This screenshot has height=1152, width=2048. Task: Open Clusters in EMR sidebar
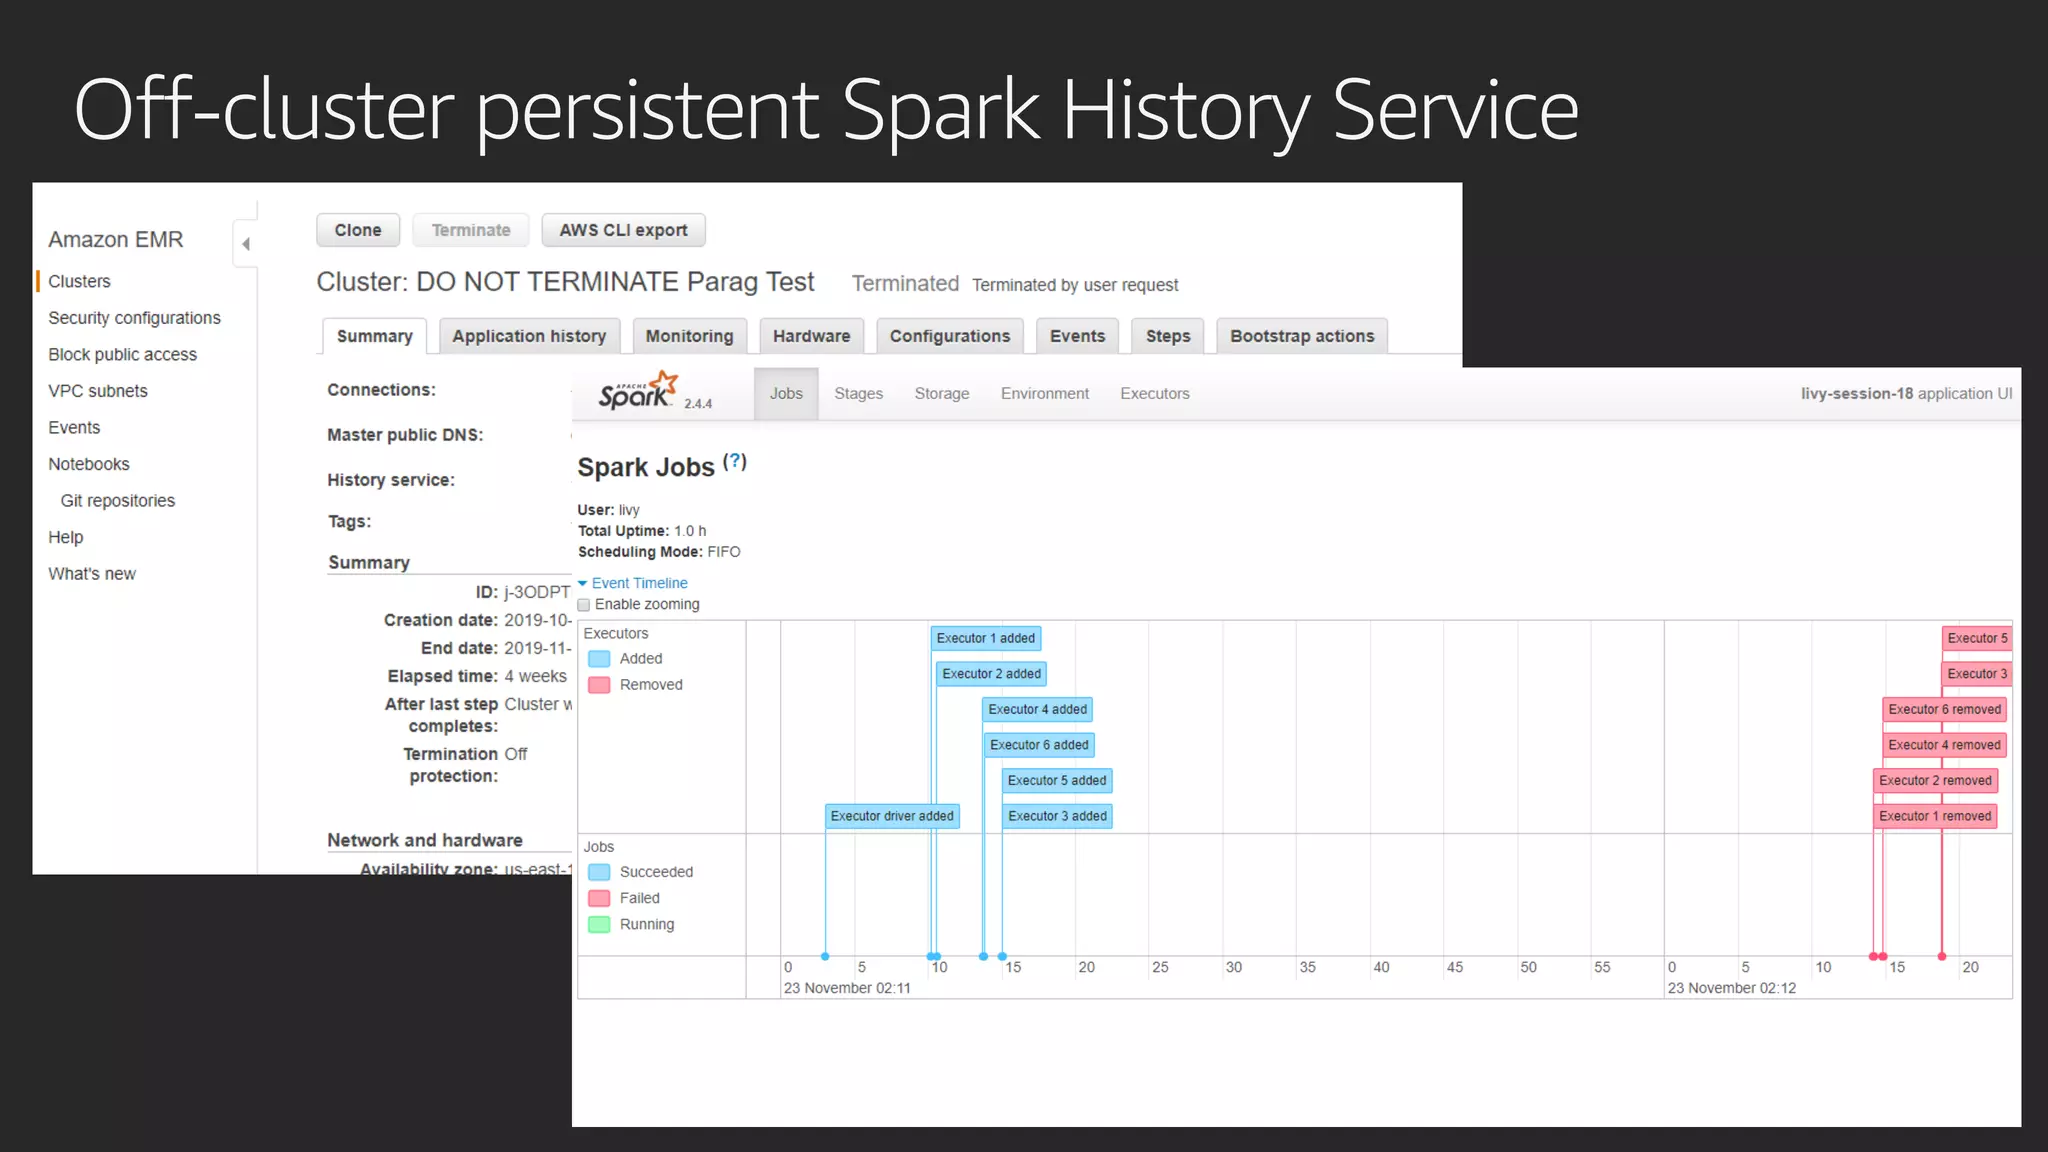point(79,282)
